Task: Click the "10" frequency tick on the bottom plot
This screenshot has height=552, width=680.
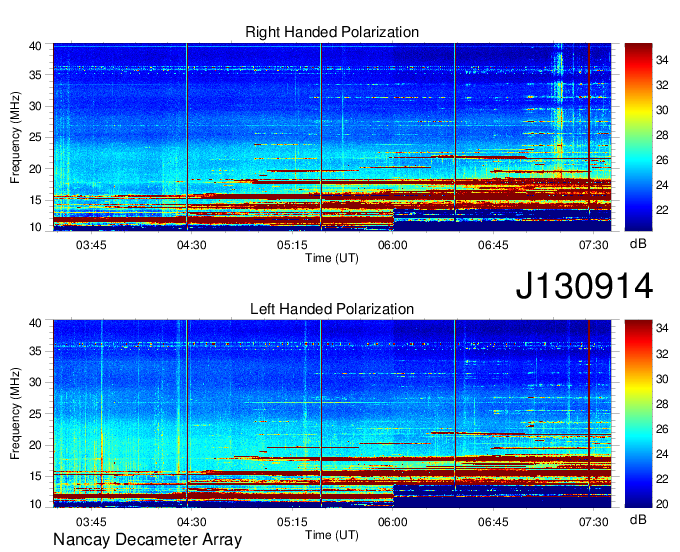Action: coord(35,504)
